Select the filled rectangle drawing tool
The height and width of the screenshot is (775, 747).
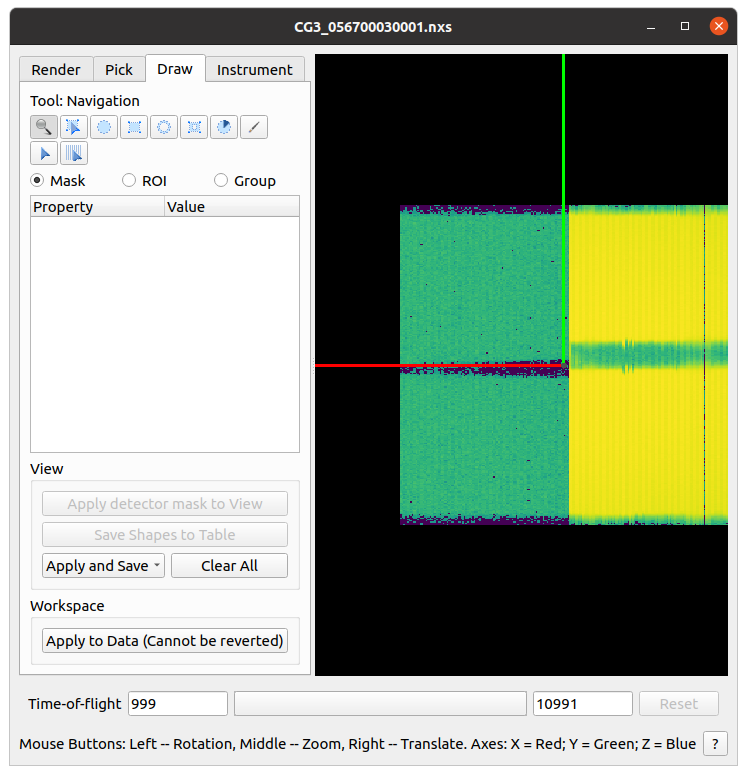[134, 127]
